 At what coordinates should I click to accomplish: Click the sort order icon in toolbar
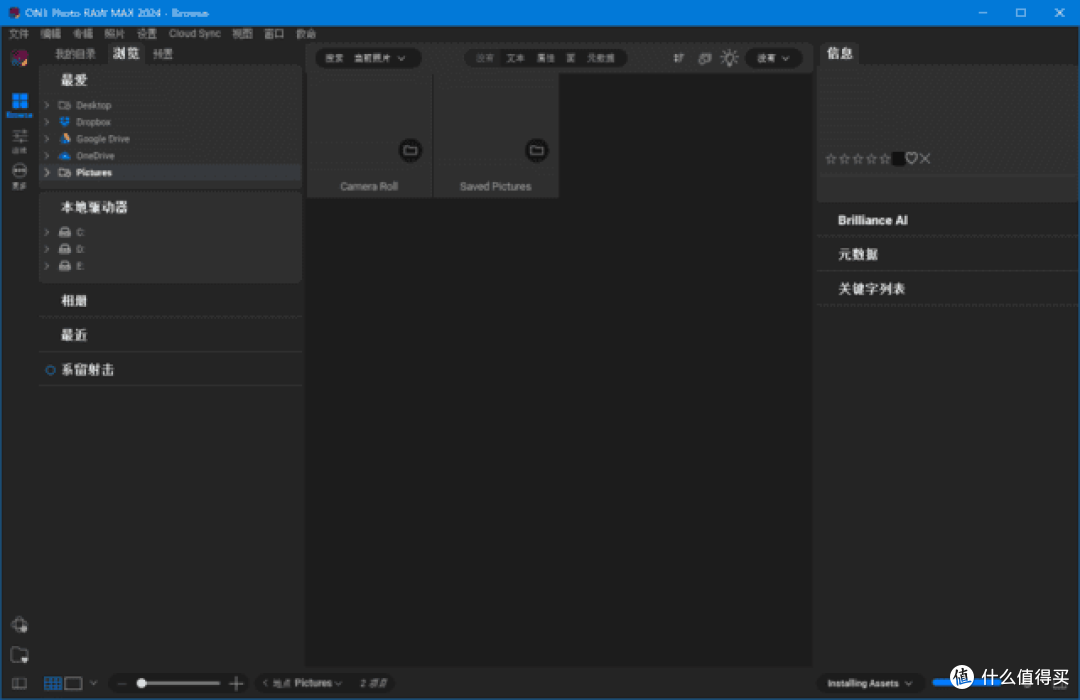click(678, 59)
